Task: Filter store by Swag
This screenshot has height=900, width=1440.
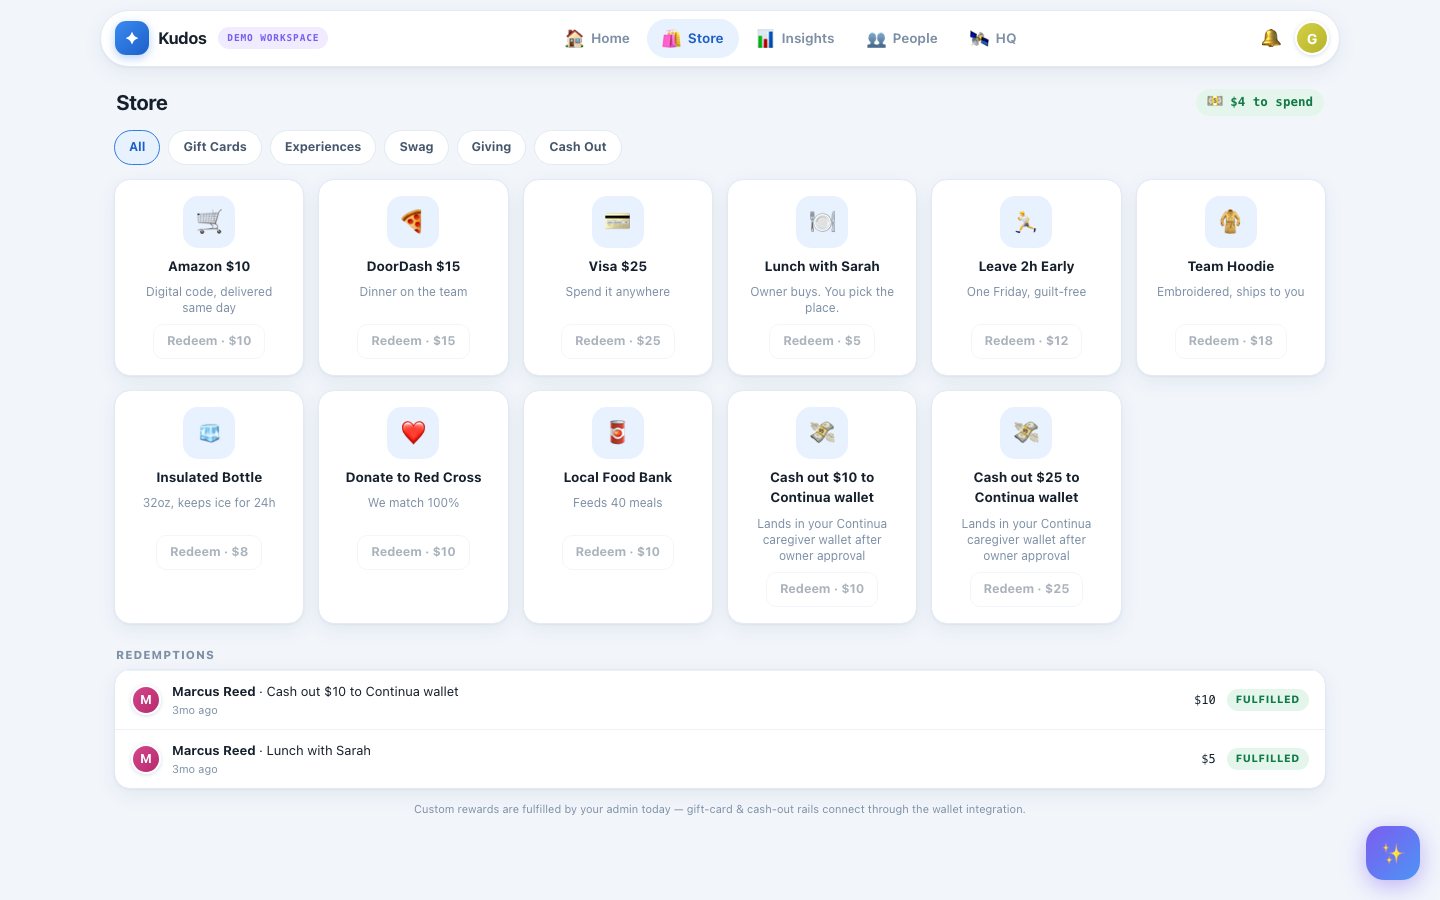Action: [x=417, y=147]
